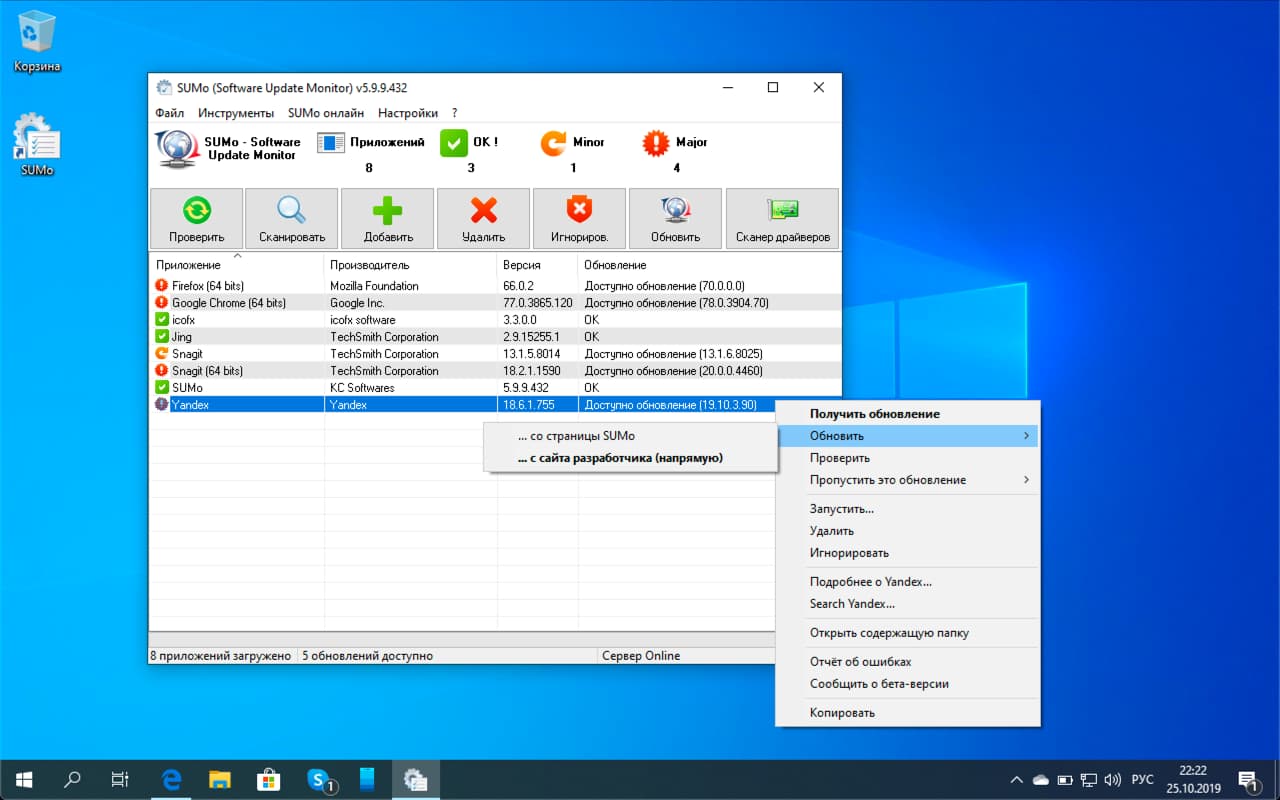Expand Пропустить это обновление submenu
The height and width of the screenshot is (800, 1280).
click(x=908, y=480)
